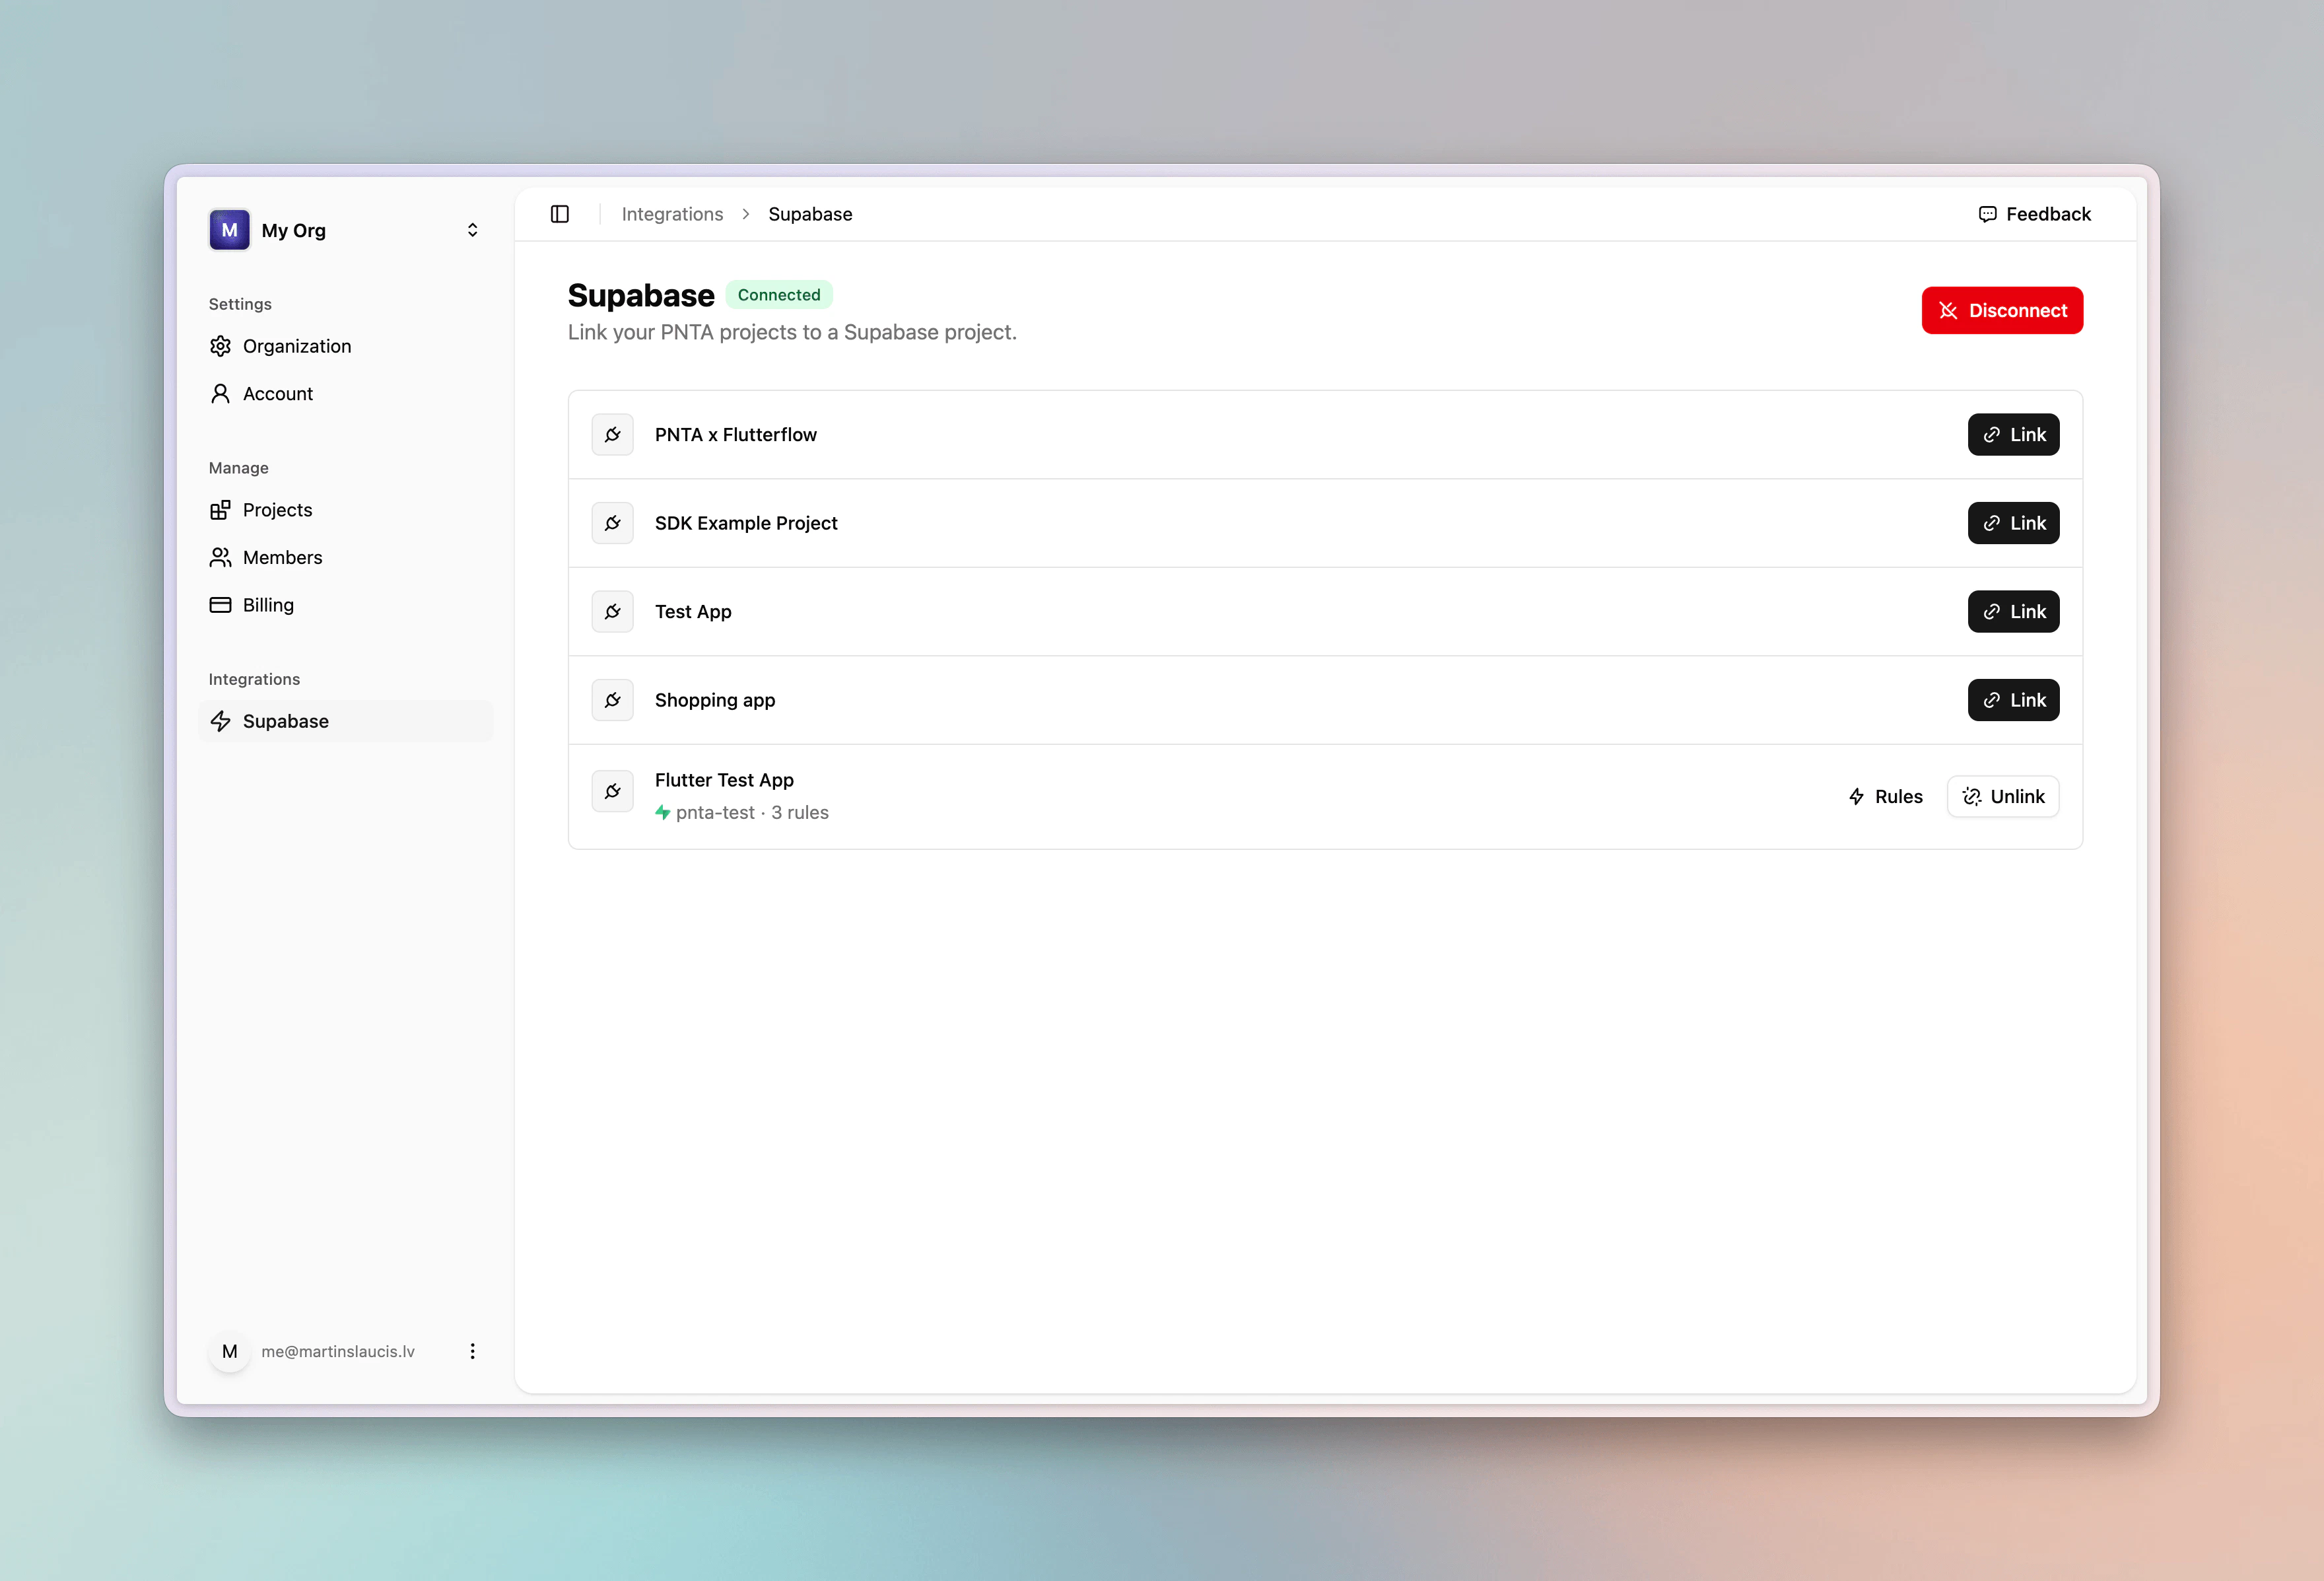Image resolution: width=2324 pixels, height=1581 pixels.
Task: Click the Manage section label
Action: (238, 468)
